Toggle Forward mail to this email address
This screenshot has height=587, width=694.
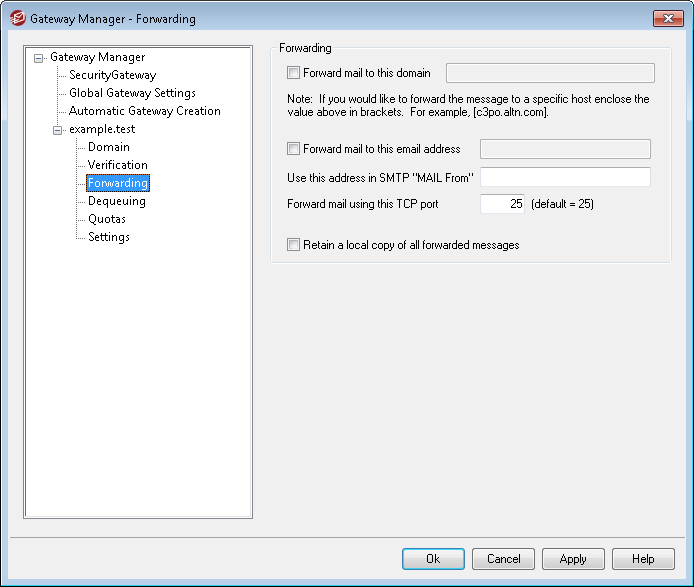pyautogui.click(x=293, y=149)
